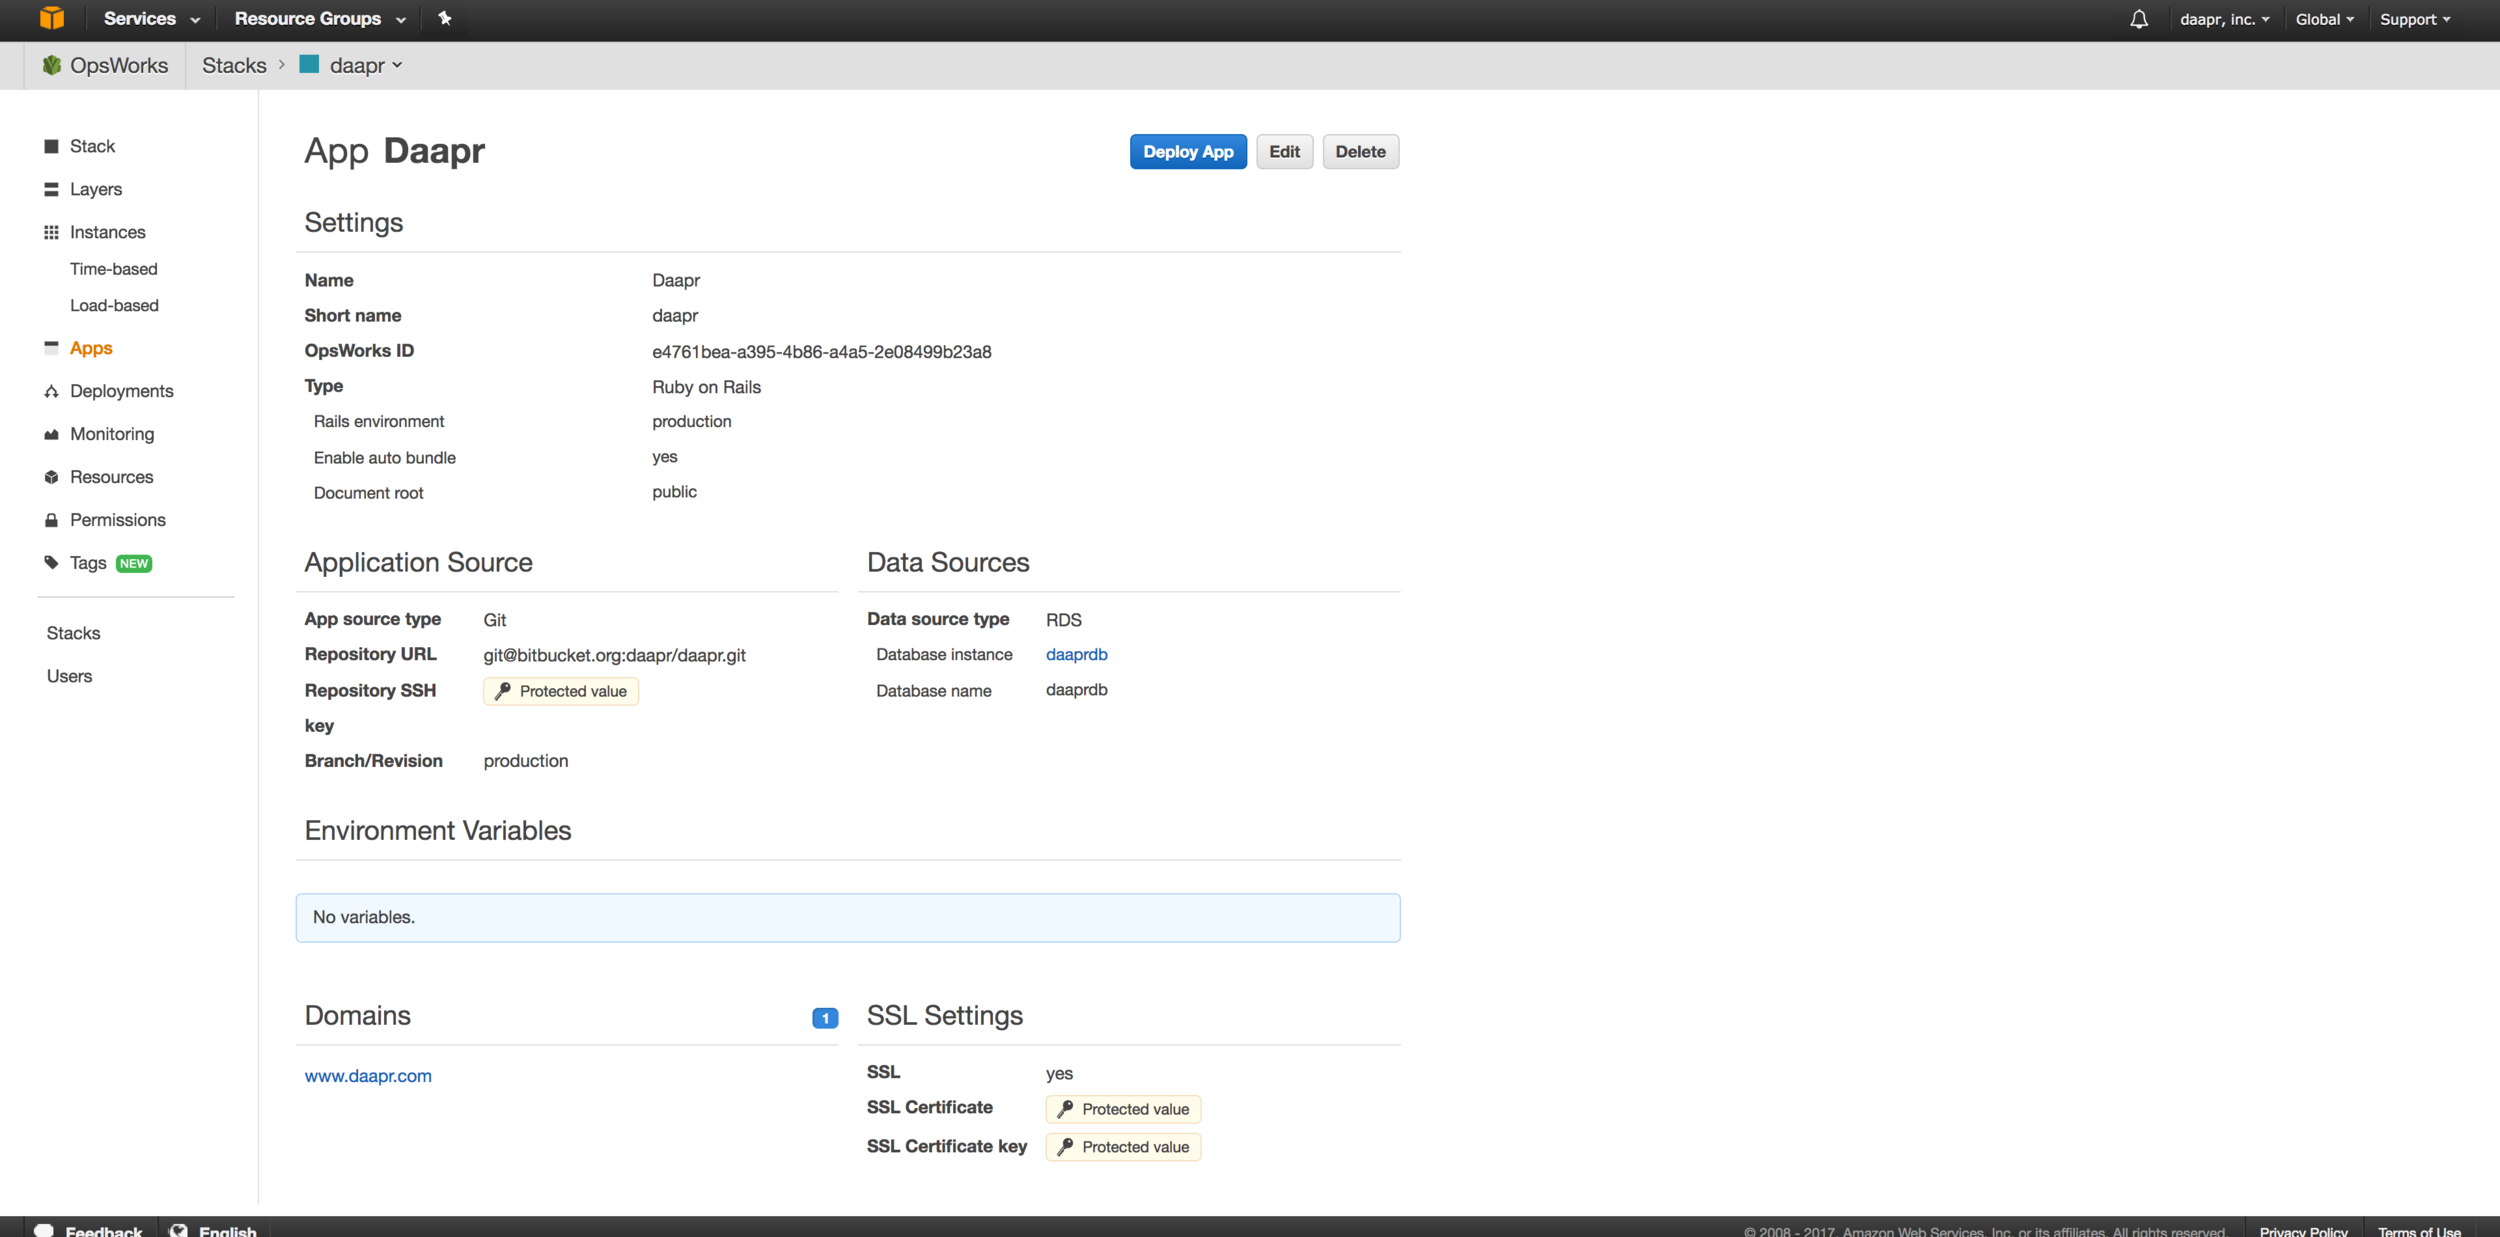Click the pushpin shortcut icon
The width and height of the screenshot is (2500, 1237).
tap(445, 18)
